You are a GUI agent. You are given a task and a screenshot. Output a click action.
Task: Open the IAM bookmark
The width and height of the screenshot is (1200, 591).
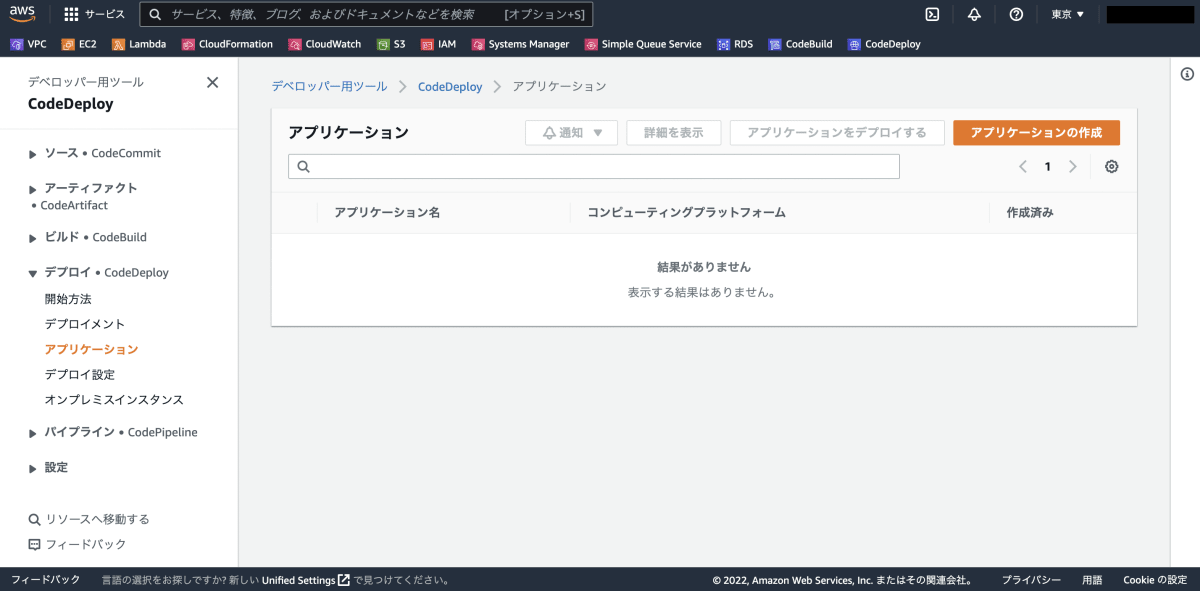click(438, 44)
